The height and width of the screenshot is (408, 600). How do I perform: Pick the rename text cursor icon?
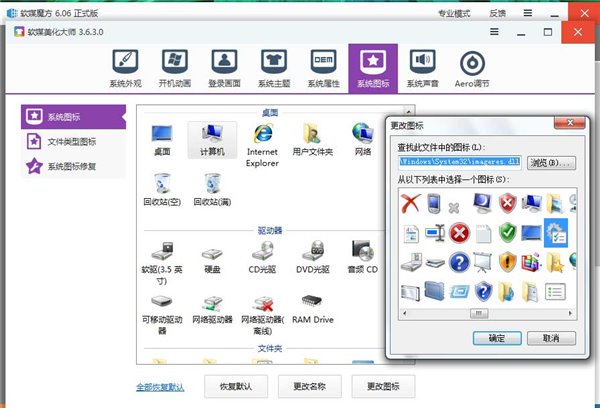click(435, 233)
